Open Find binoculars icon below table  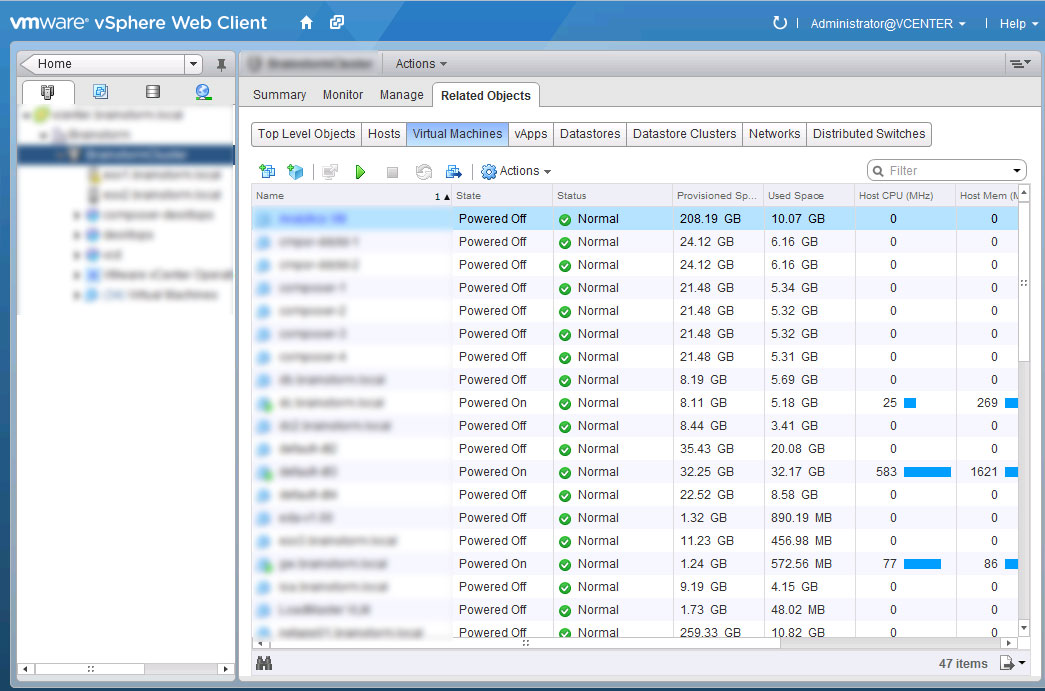tap(264, 663)
